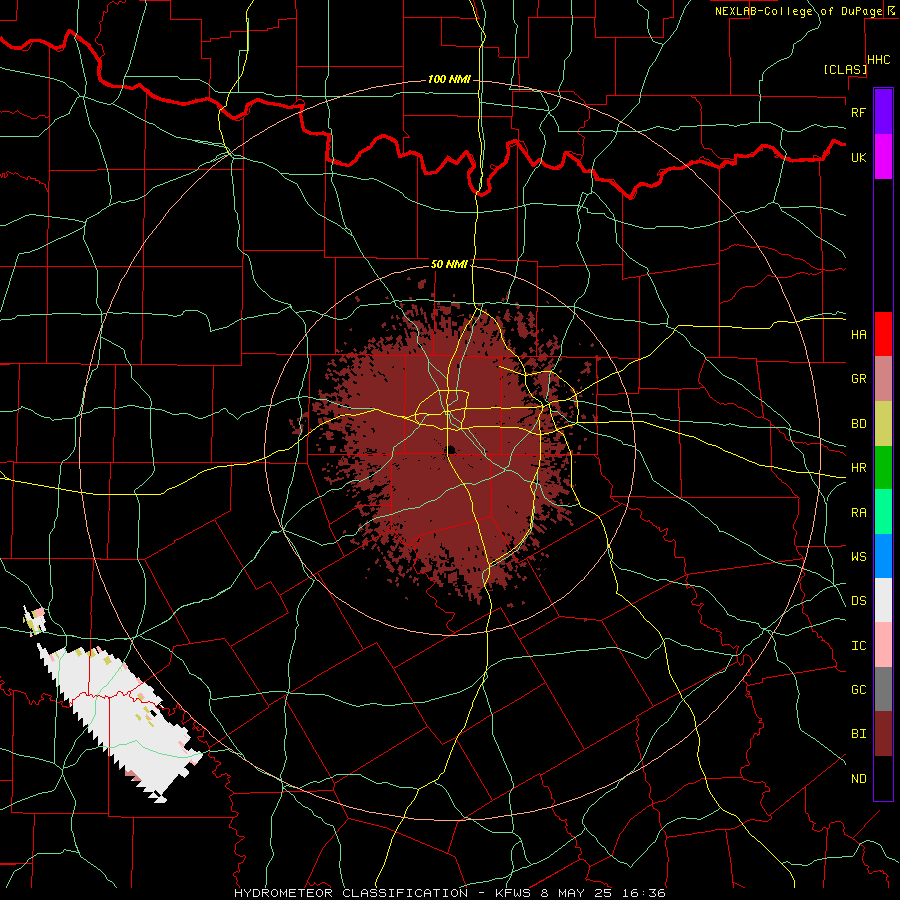The height and width of the screenshot is (900, 900).
Task: Click the ND black legend swatch
Action: pos(883,778)
